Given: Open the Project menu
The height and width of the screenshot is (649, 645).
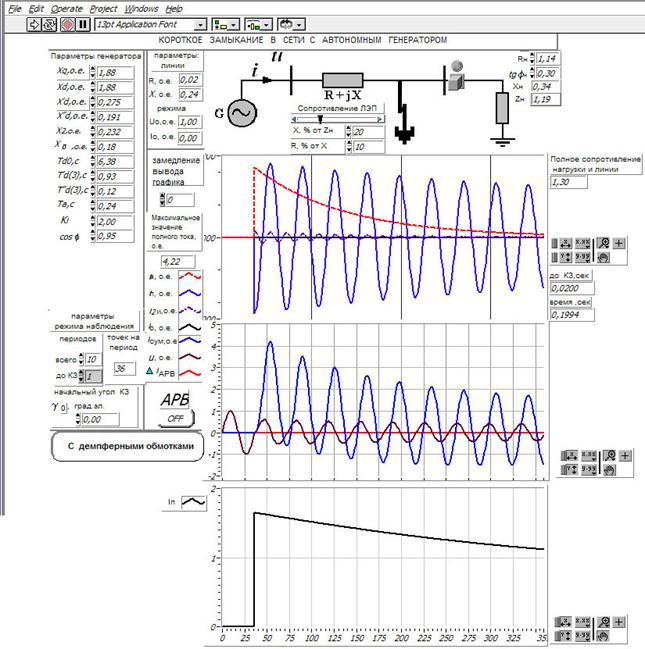Looking at the screenshot, I should [103, 7].
